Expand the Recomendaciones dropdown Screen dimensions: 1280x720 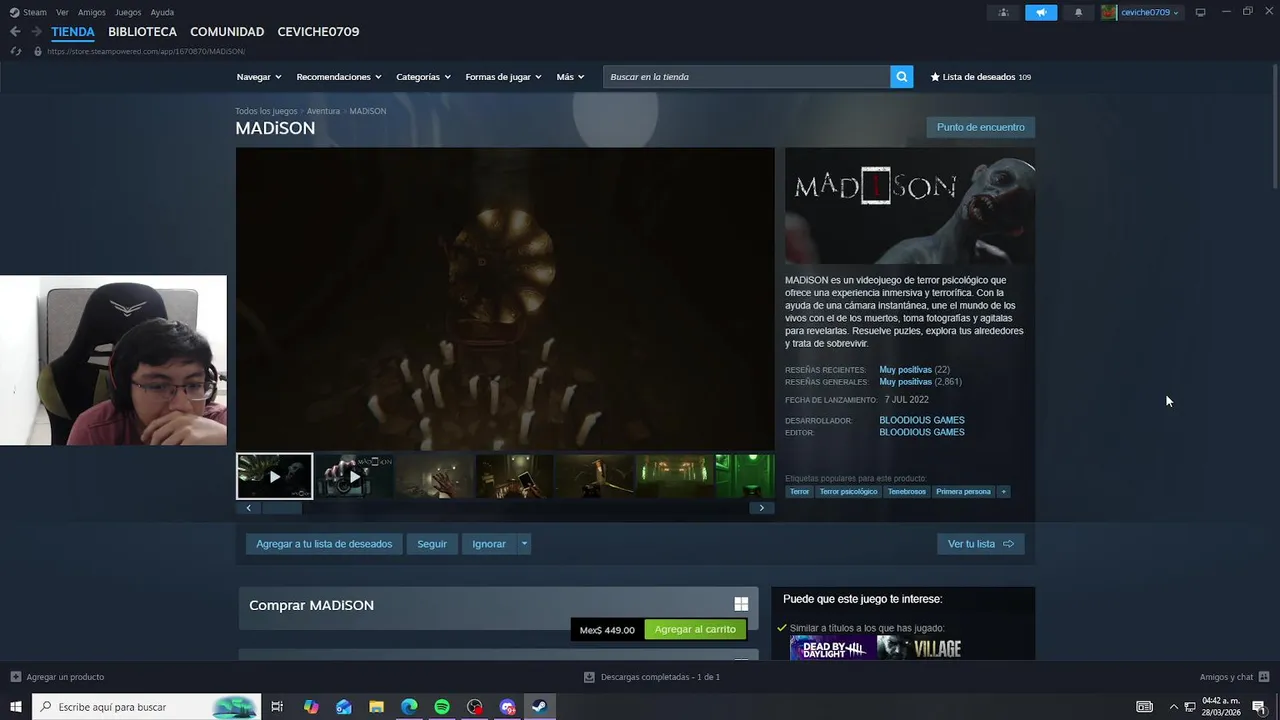tap(339, 77)
